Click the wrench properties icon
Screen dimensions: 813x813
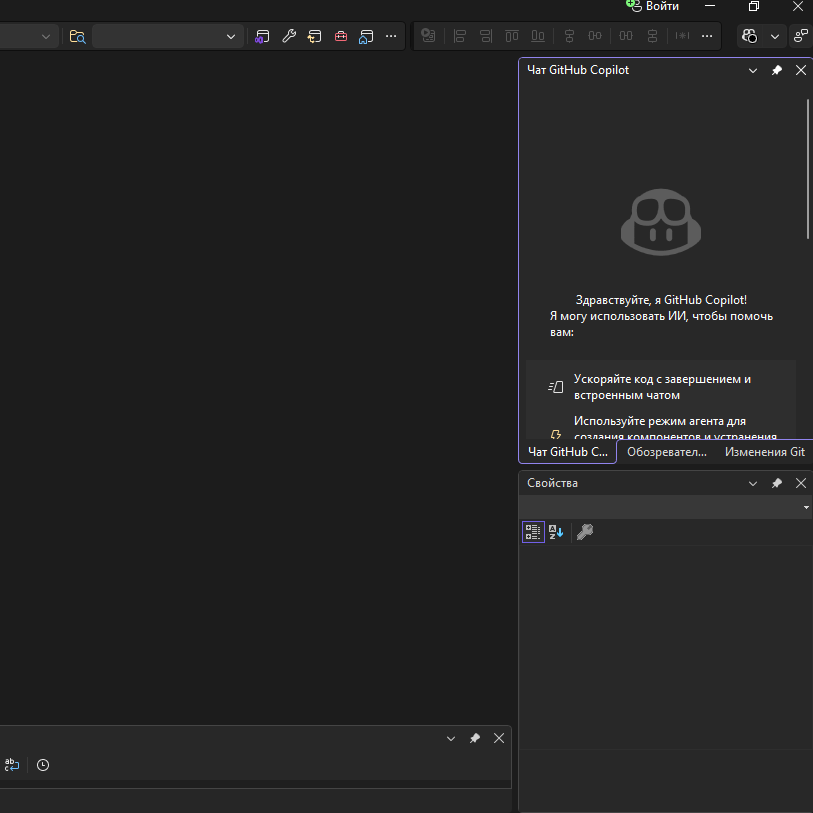pos(289,36)
